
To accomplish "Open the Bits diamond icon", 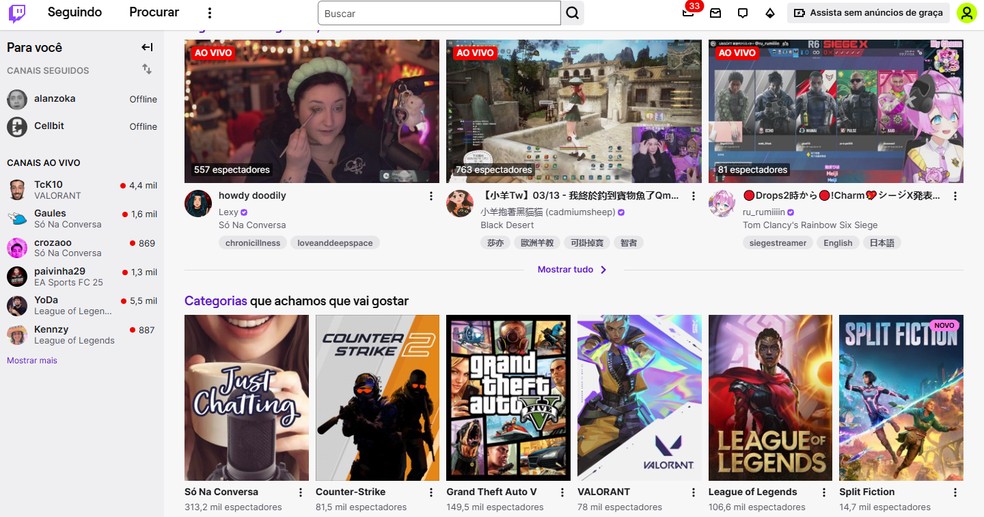I will [770, 13].
